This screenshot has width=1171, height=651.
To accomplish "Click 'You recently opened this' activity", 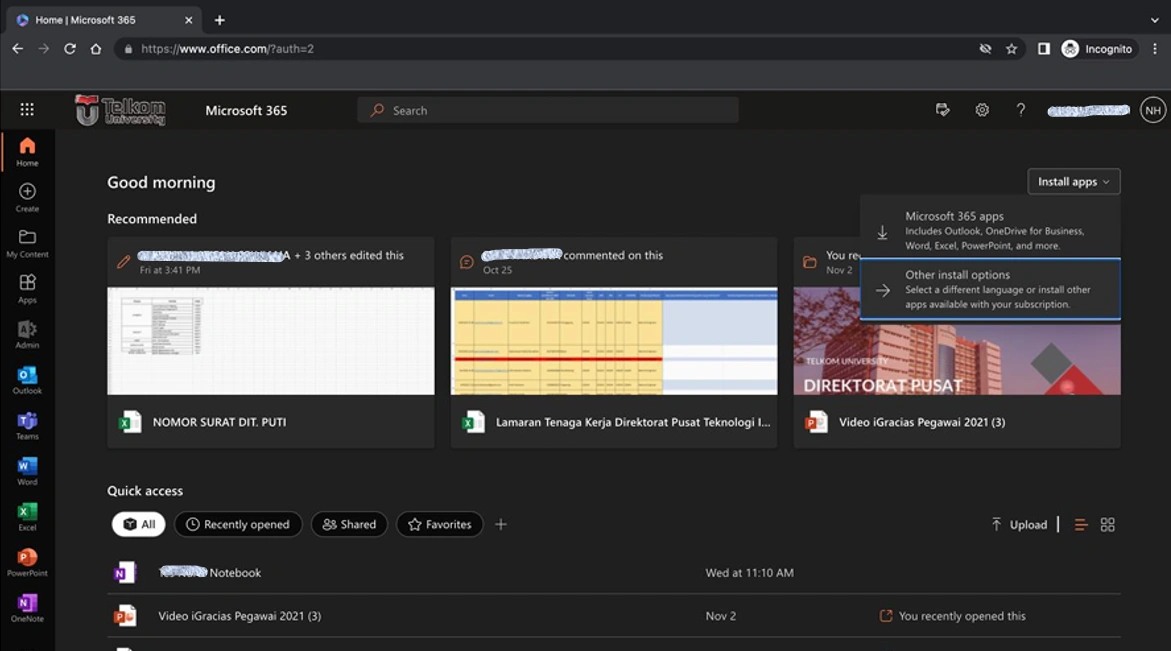I will 953,616.
